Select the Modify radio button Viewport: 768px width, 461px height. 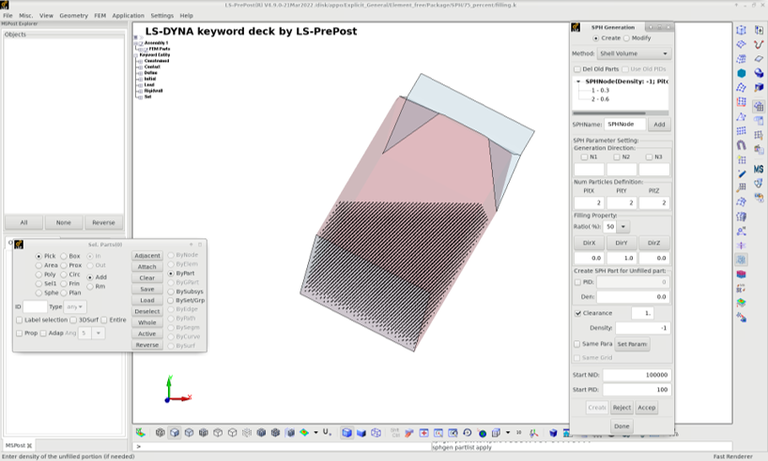626,38
